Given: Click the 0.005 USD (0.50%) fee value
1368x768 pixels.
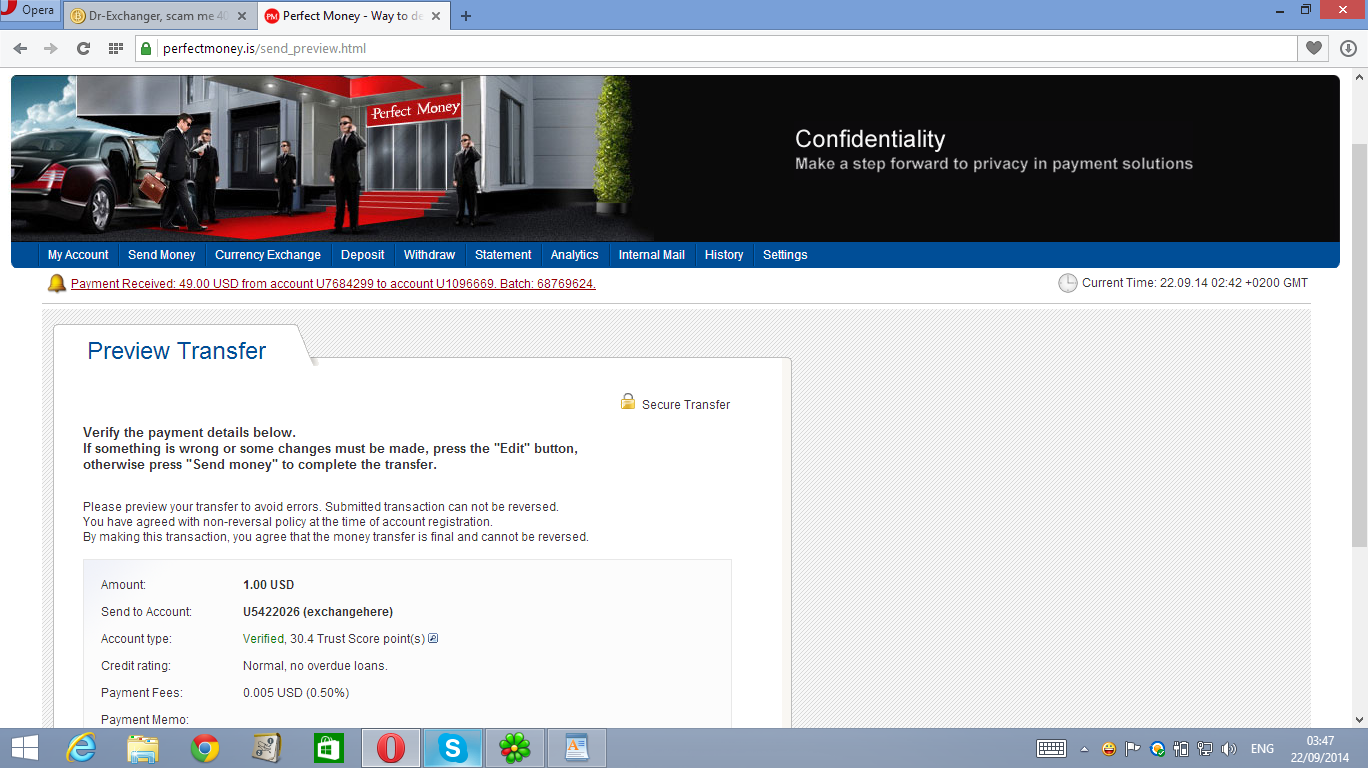Looking at the screenshot, I should point(296,692).
